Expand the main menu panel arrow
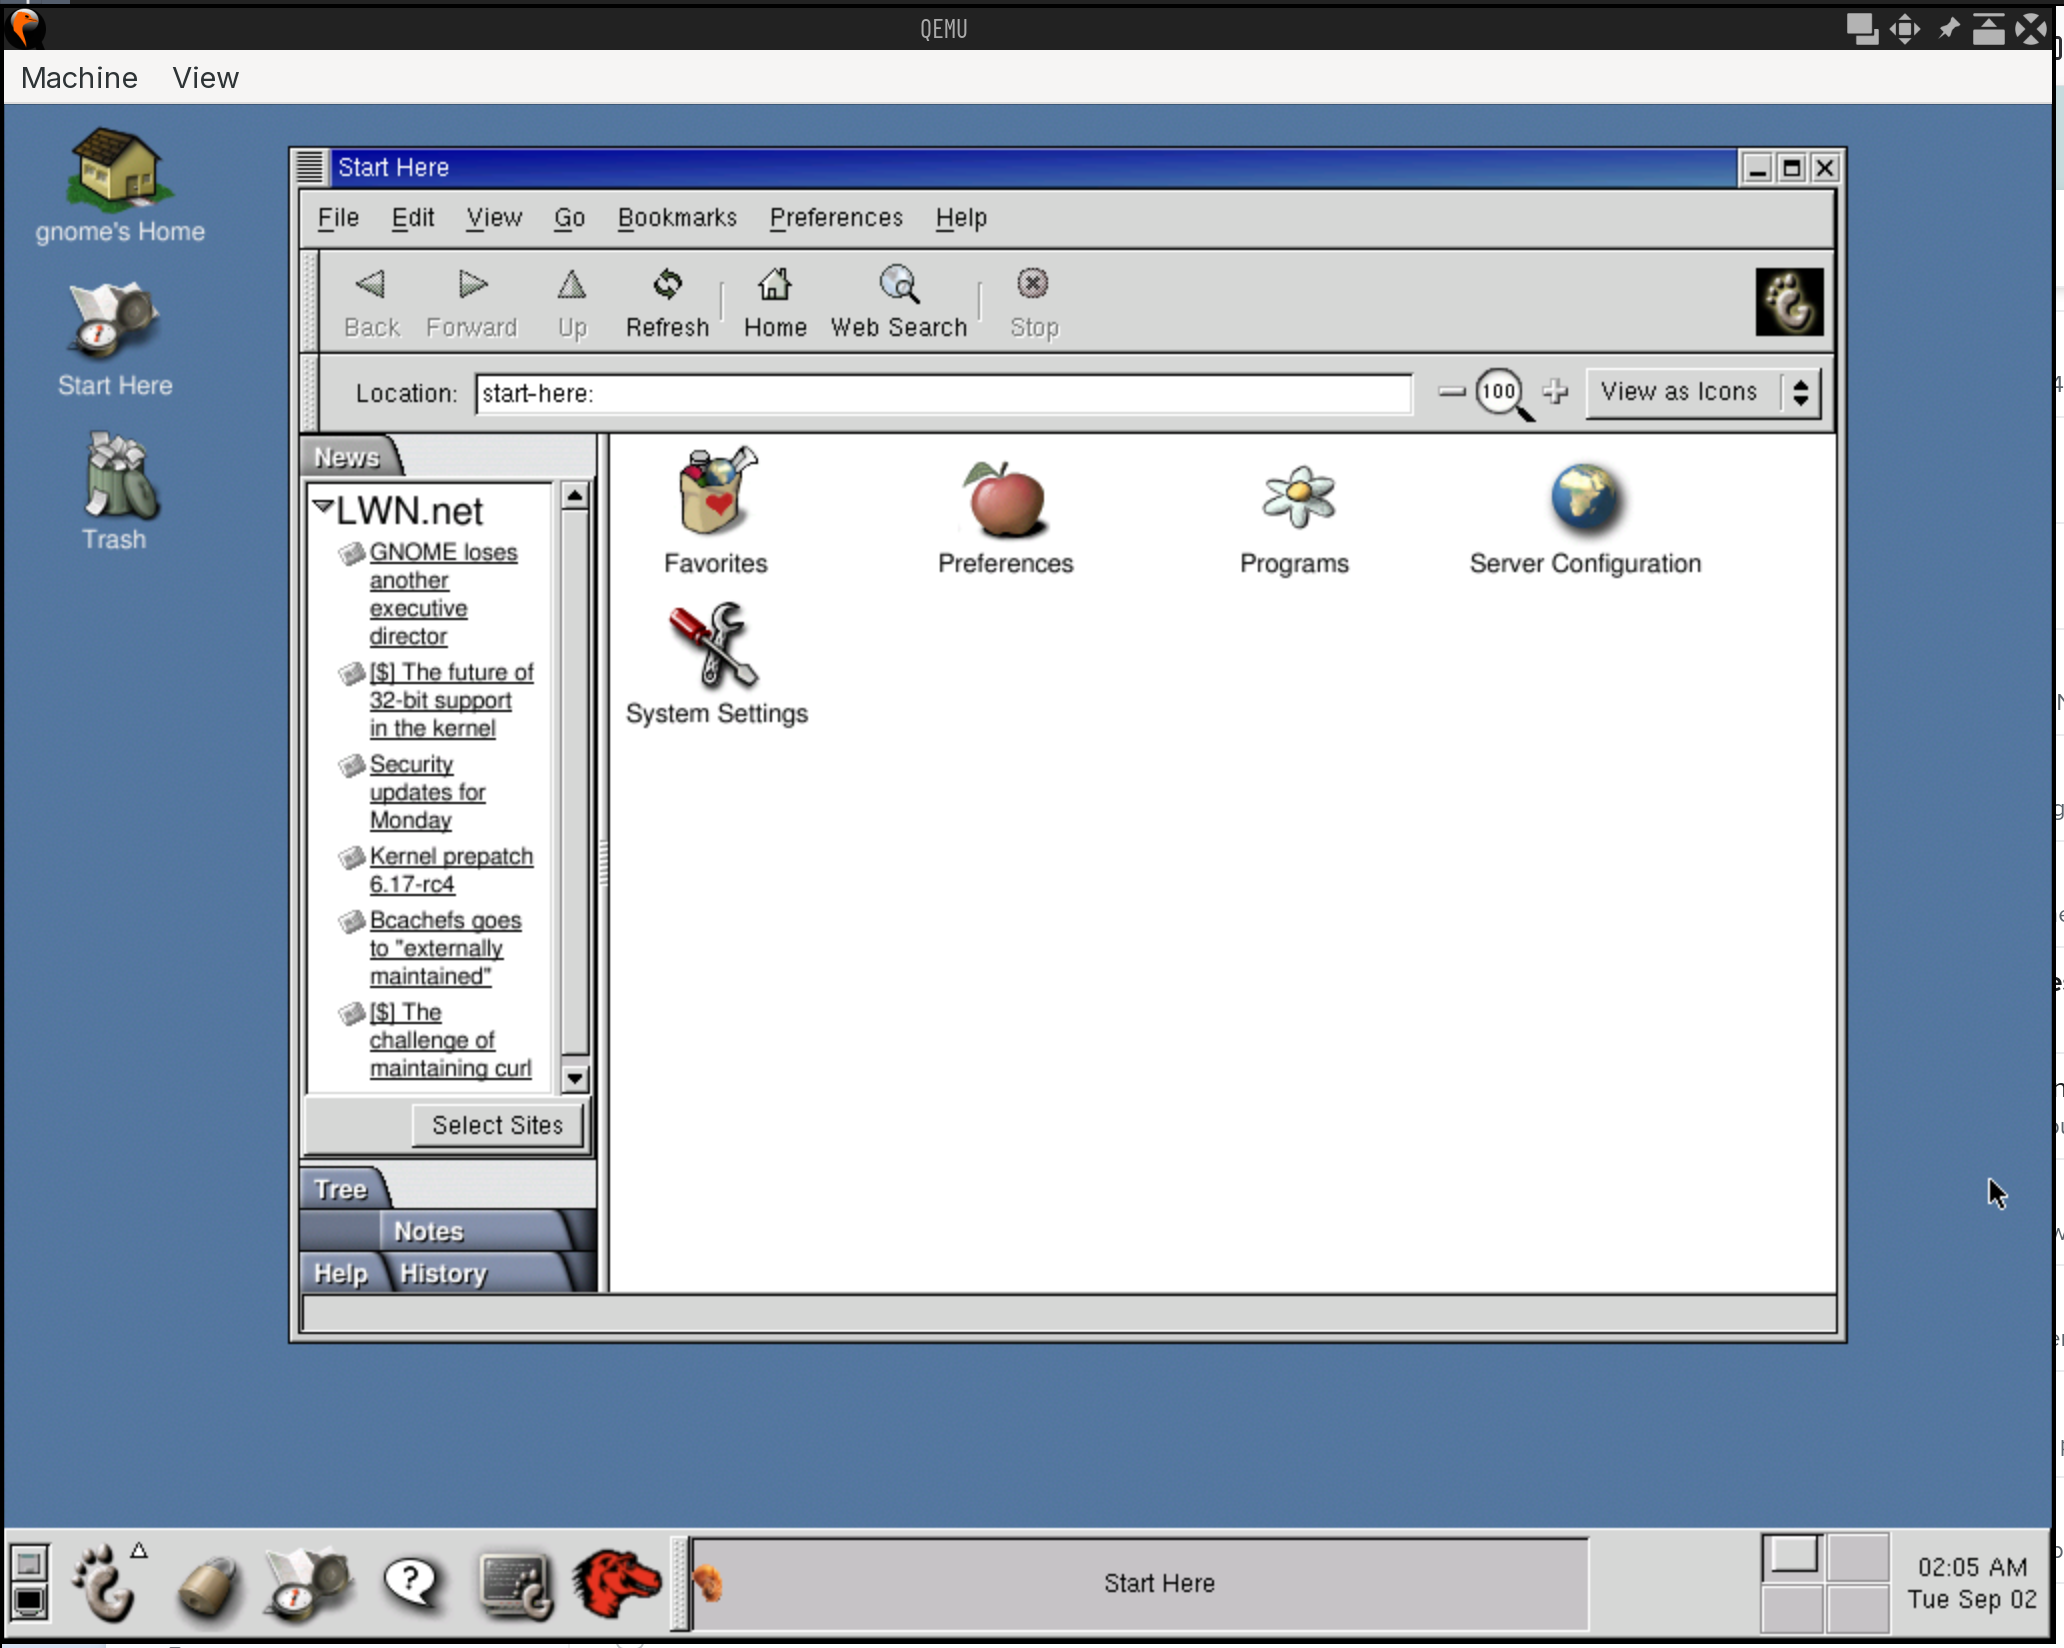 point(139,1551)
